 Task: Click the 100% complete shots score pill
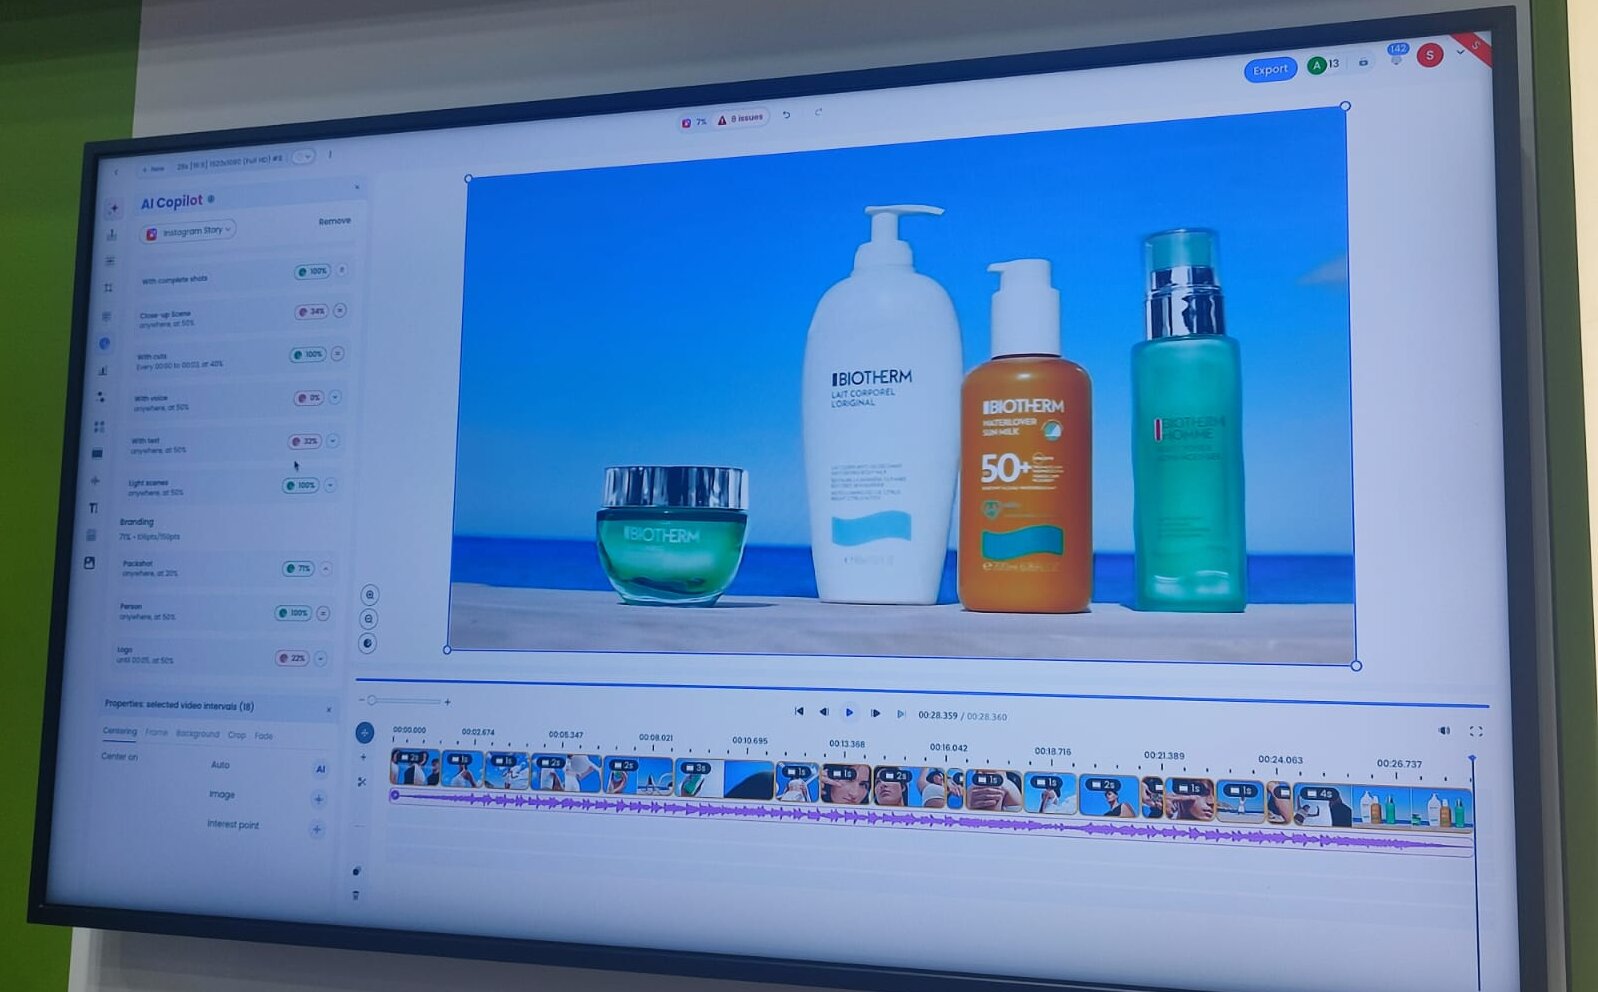click(x=312, y=271)
